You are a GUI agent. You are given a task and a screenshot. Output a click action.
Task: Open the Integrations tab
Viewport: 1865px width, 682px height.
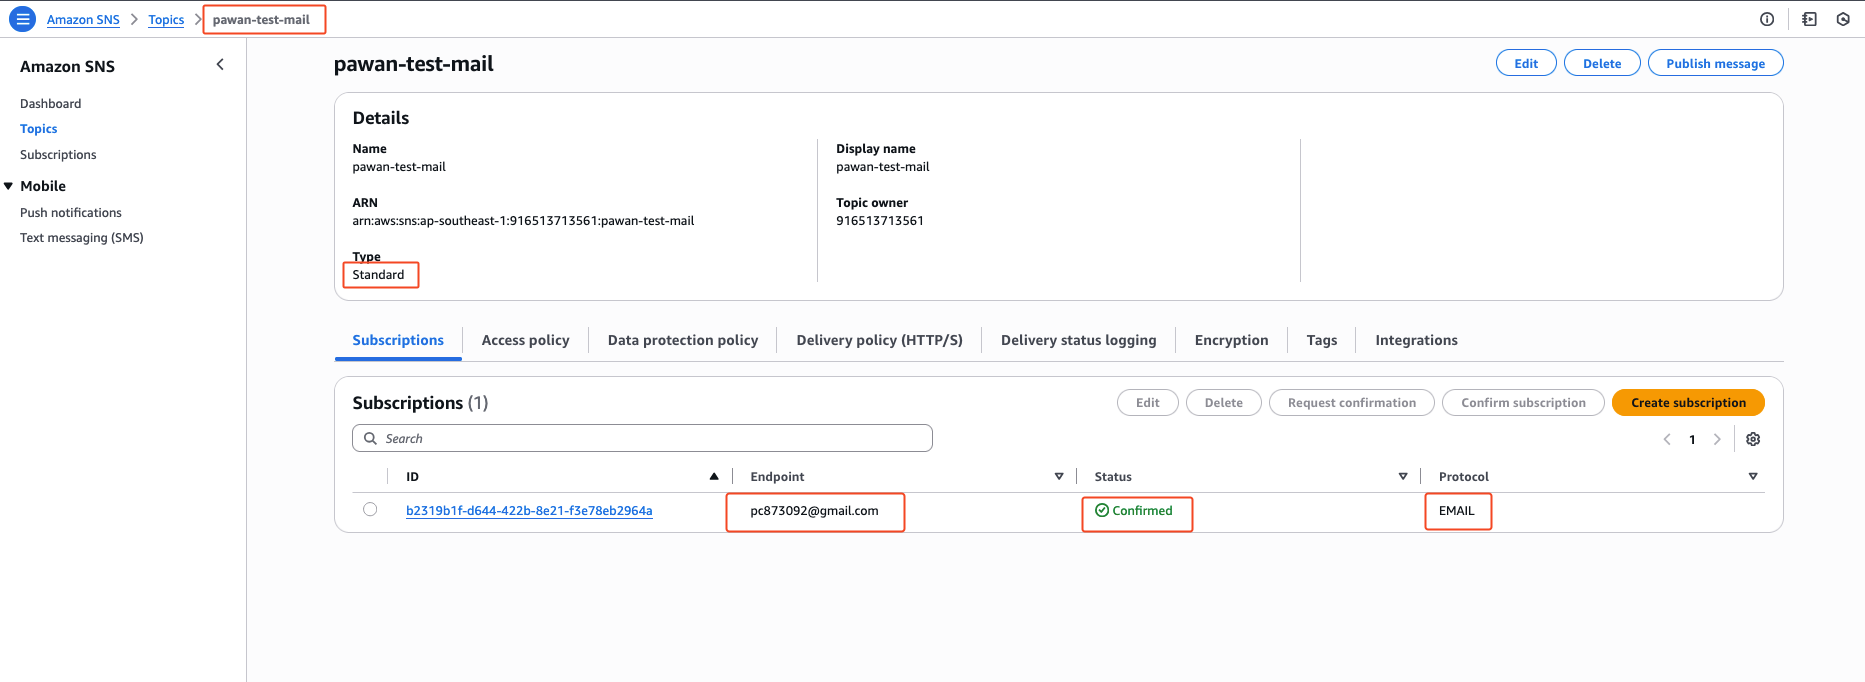1416,340
